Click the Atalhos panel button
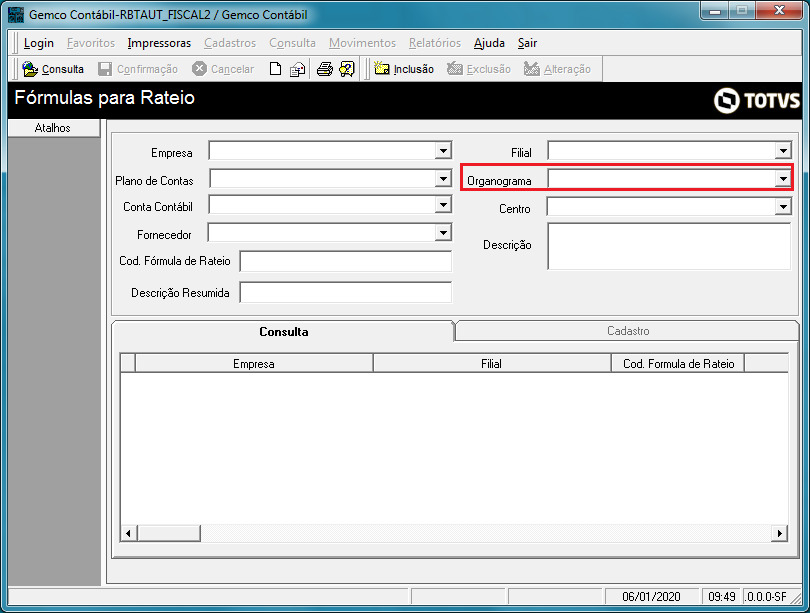The width and height of the screenshot is (810, 613). click(x=54, y=128)
